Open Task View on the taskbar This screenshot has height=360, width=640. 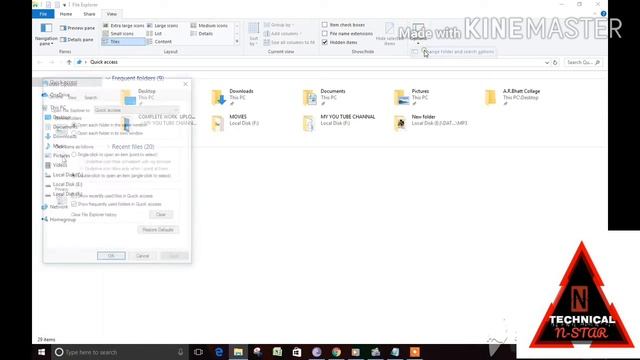(x=199, y=352)
